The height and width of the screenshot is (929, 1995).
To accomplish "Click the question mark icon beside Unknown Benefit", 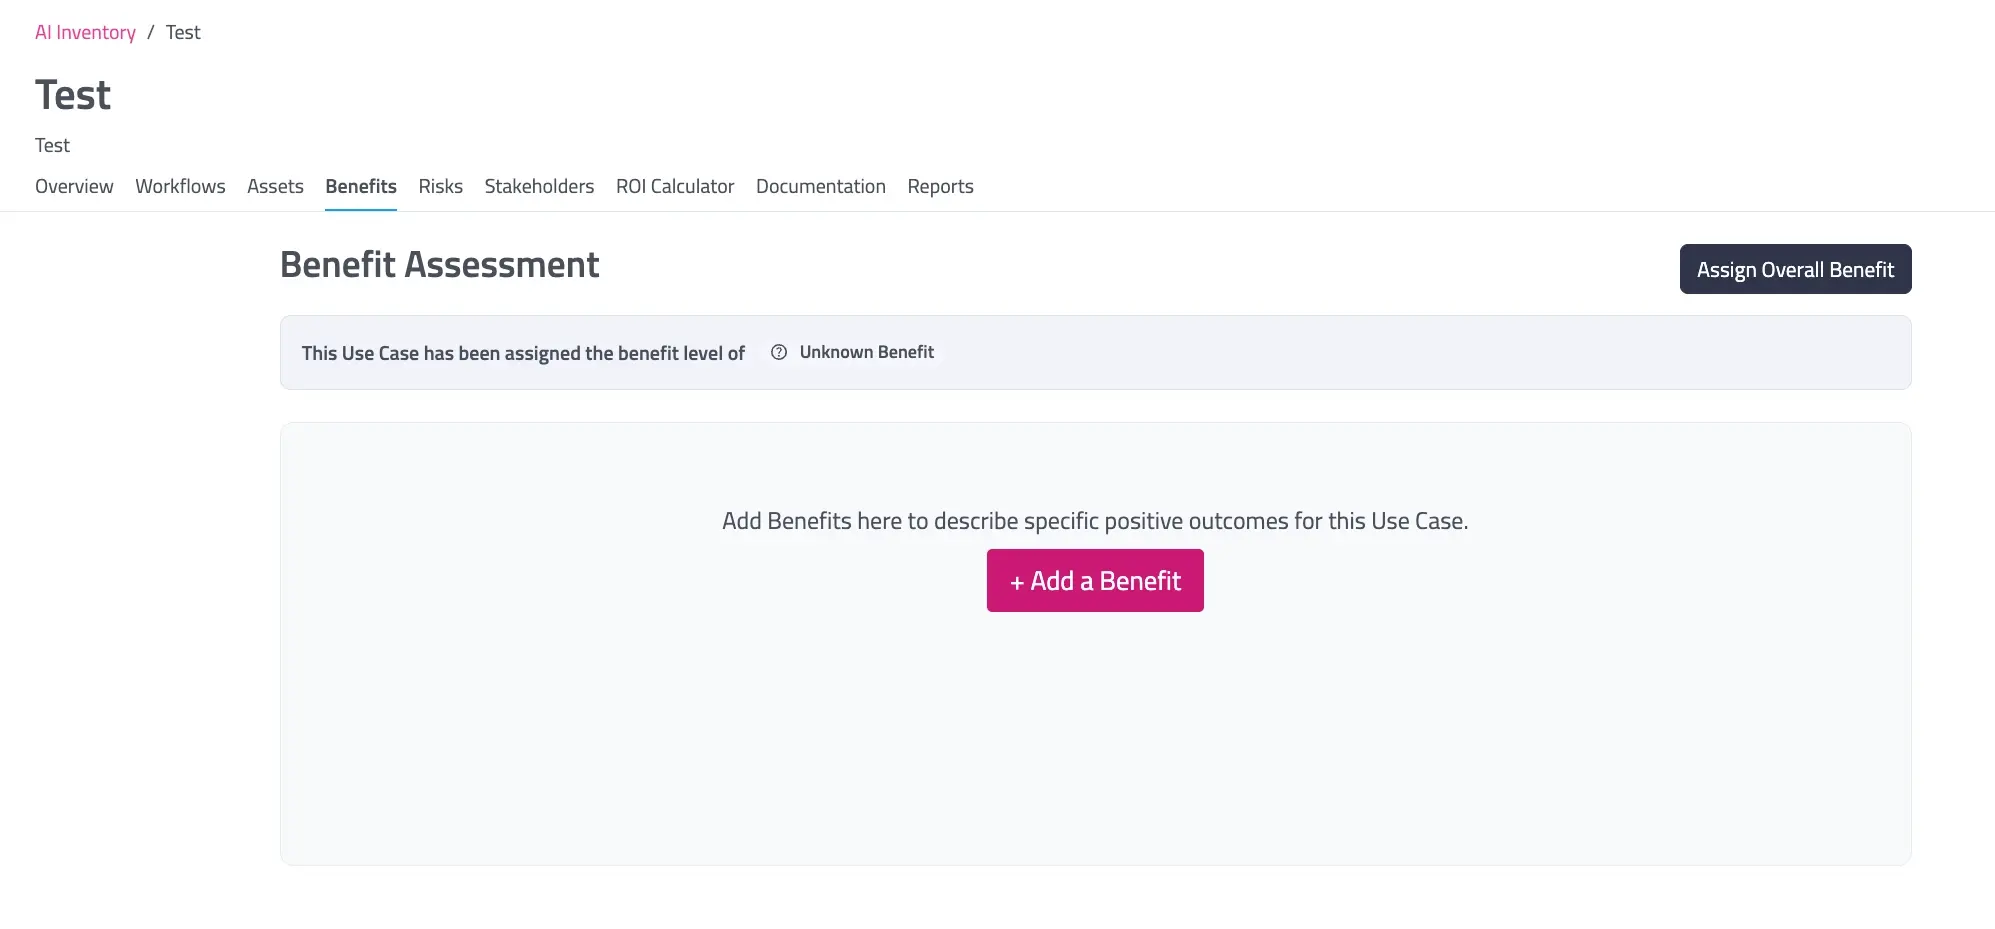I will point(779,352).
